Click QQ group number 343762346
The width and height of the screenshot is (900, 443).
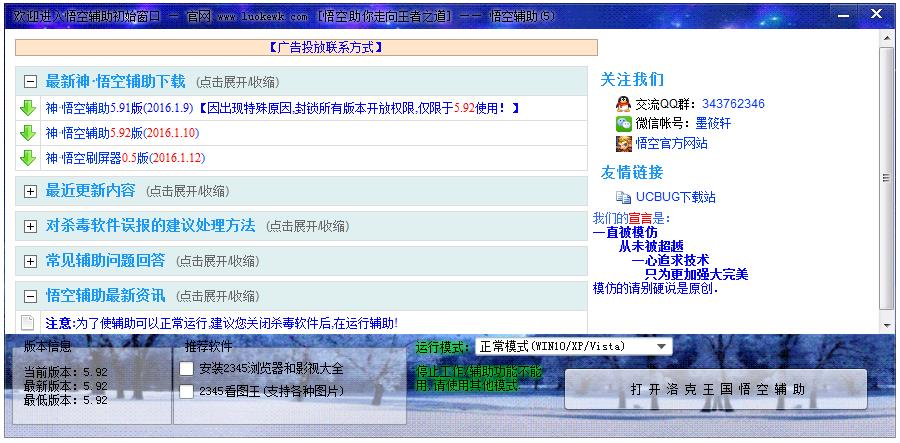pyautogui.click(x=733, y=104)
